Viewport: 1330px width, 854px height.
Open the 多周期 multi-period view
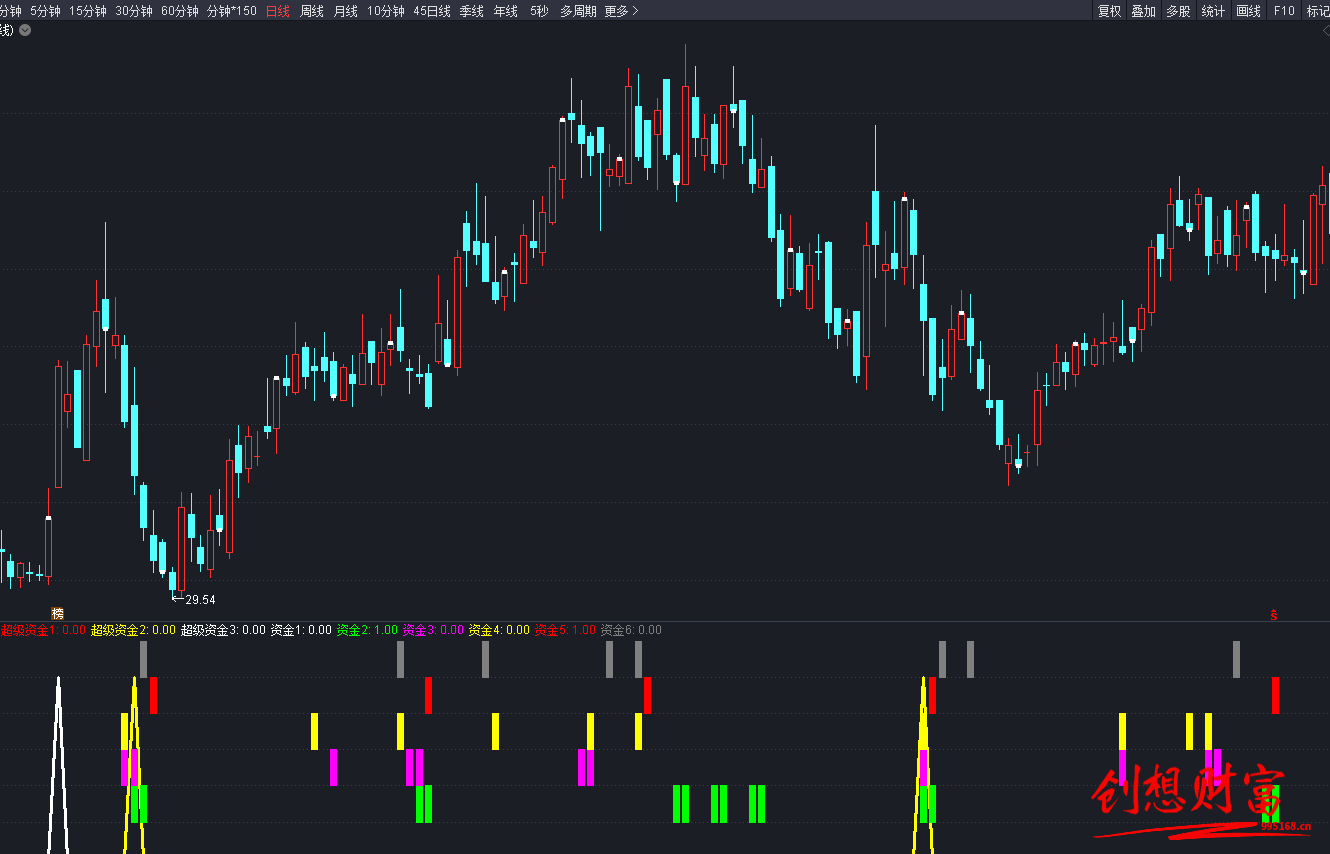(x=578, y=11)
